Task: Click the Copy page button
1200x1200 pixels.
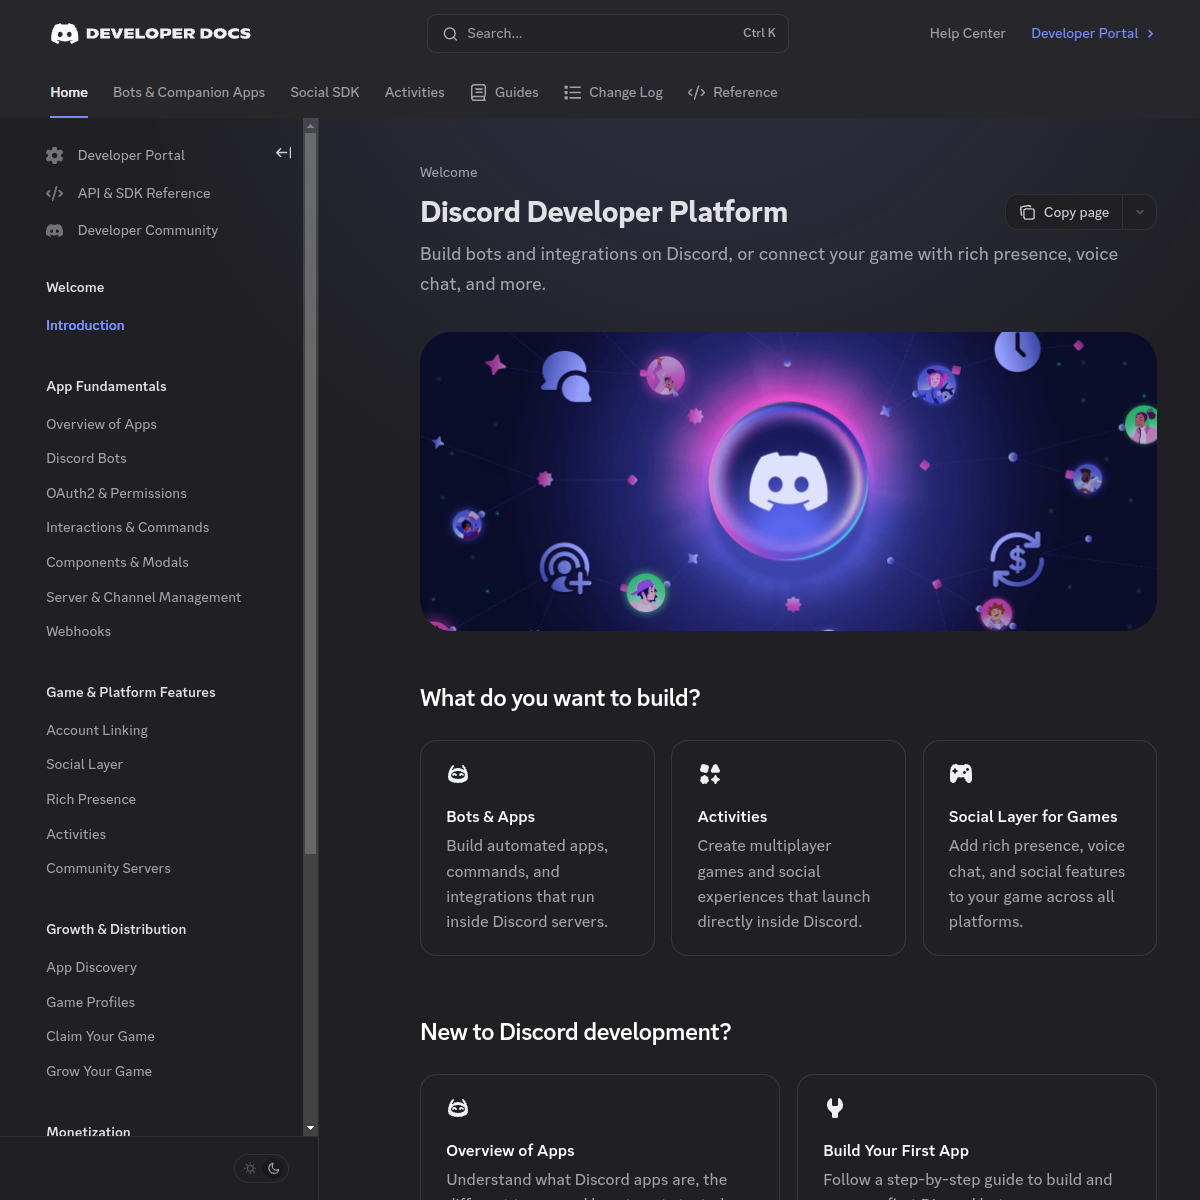Action: 1065,212
